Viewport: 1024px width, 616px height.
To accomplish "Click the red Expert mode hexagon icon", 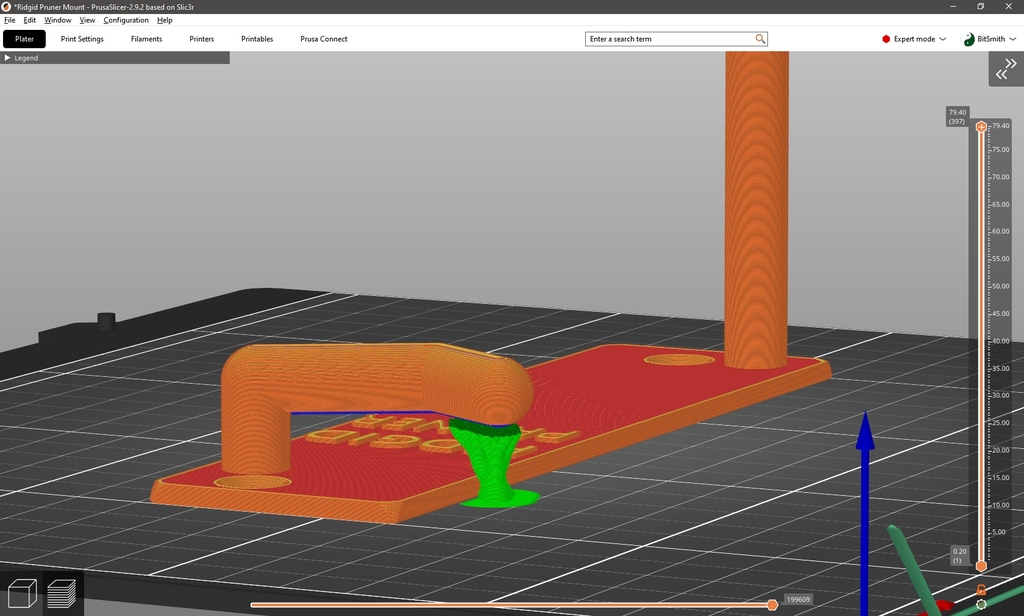I will pos(886,39).
